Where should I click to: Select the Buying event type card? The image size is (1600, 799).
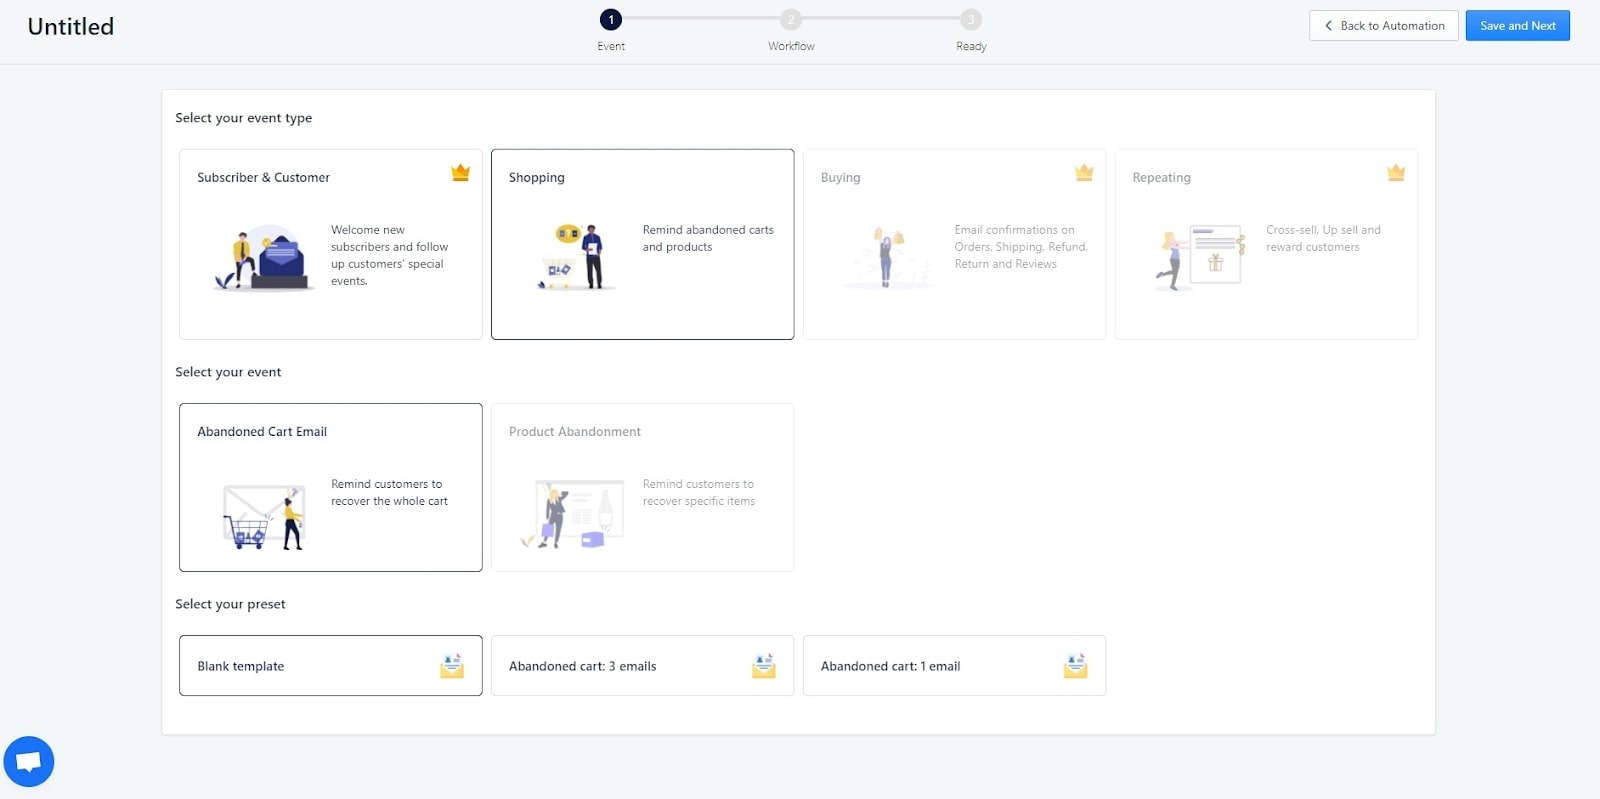point(954,244)
